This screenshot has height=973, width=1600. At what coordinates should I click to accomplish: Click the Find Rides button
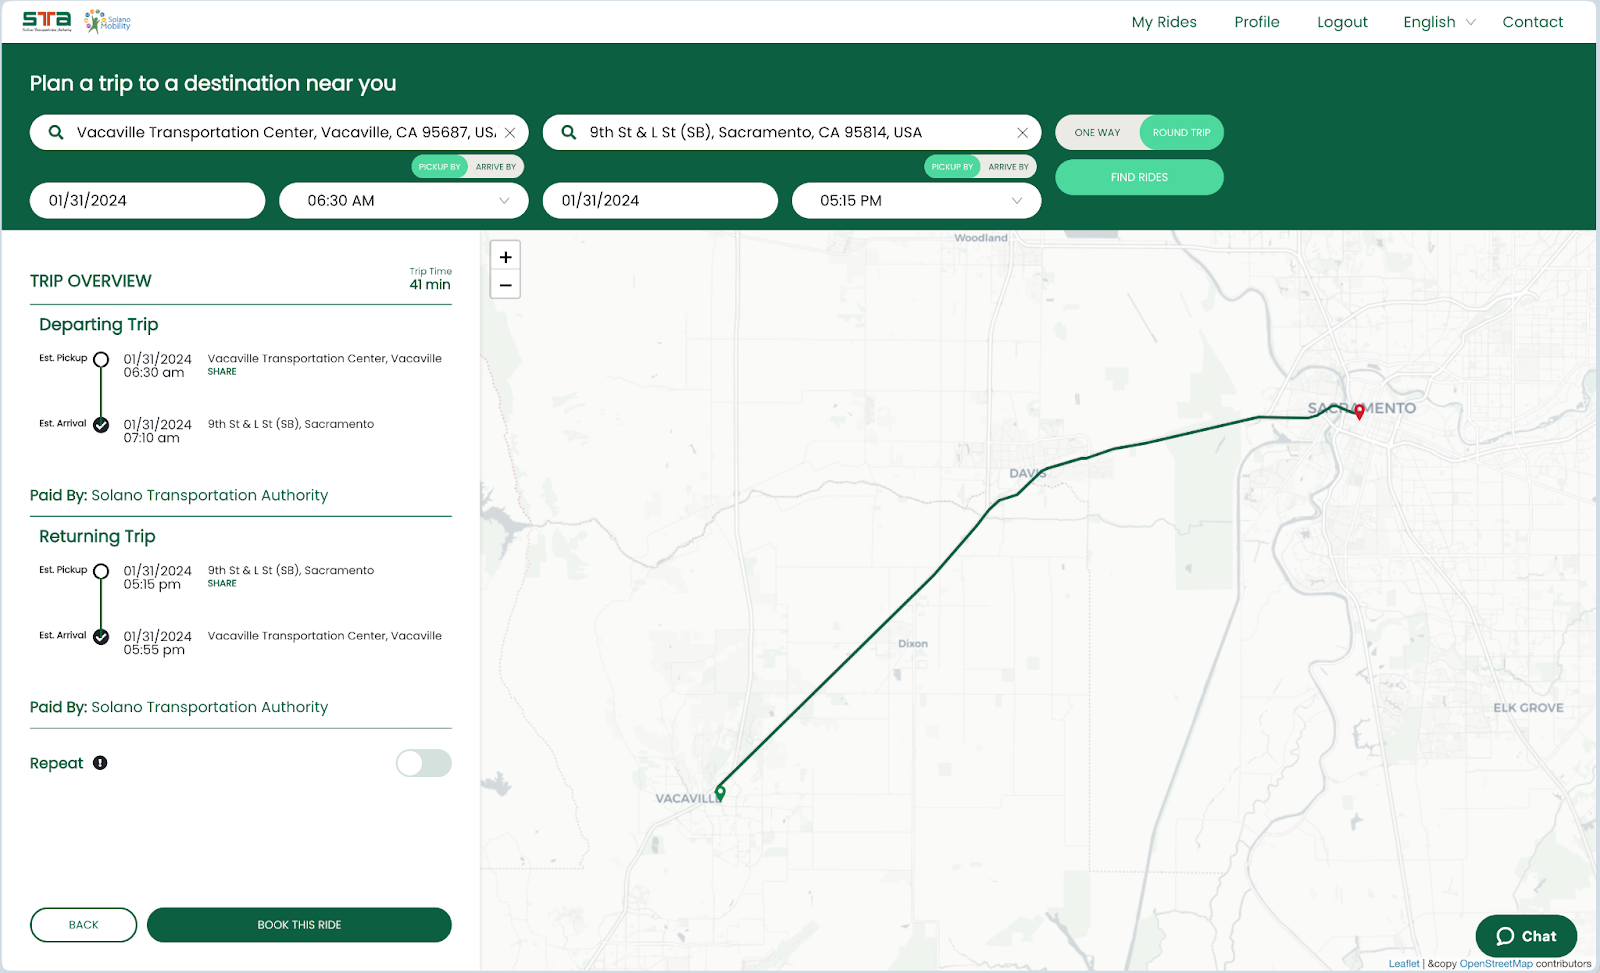coord(1139,177)
